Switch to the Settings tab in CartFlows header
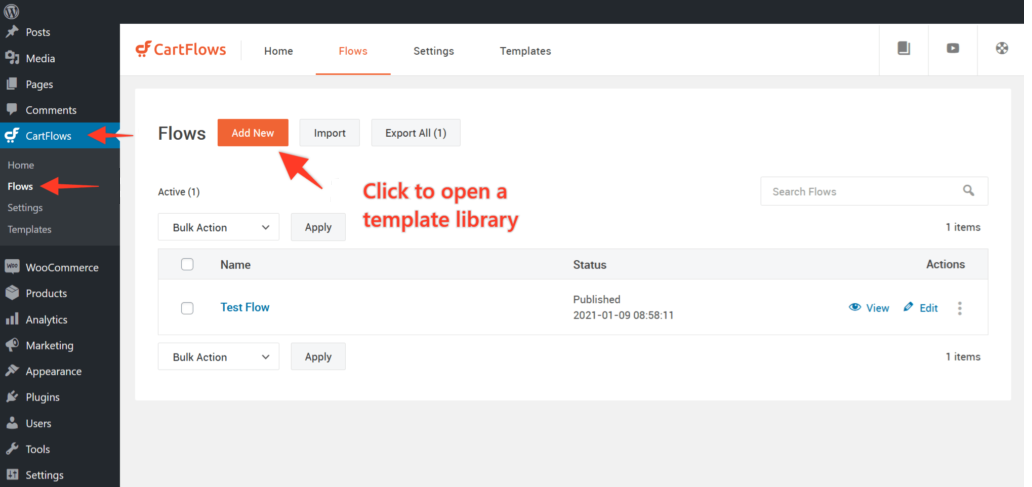This screenshot has height=487, width=1032. pos(433,51)
